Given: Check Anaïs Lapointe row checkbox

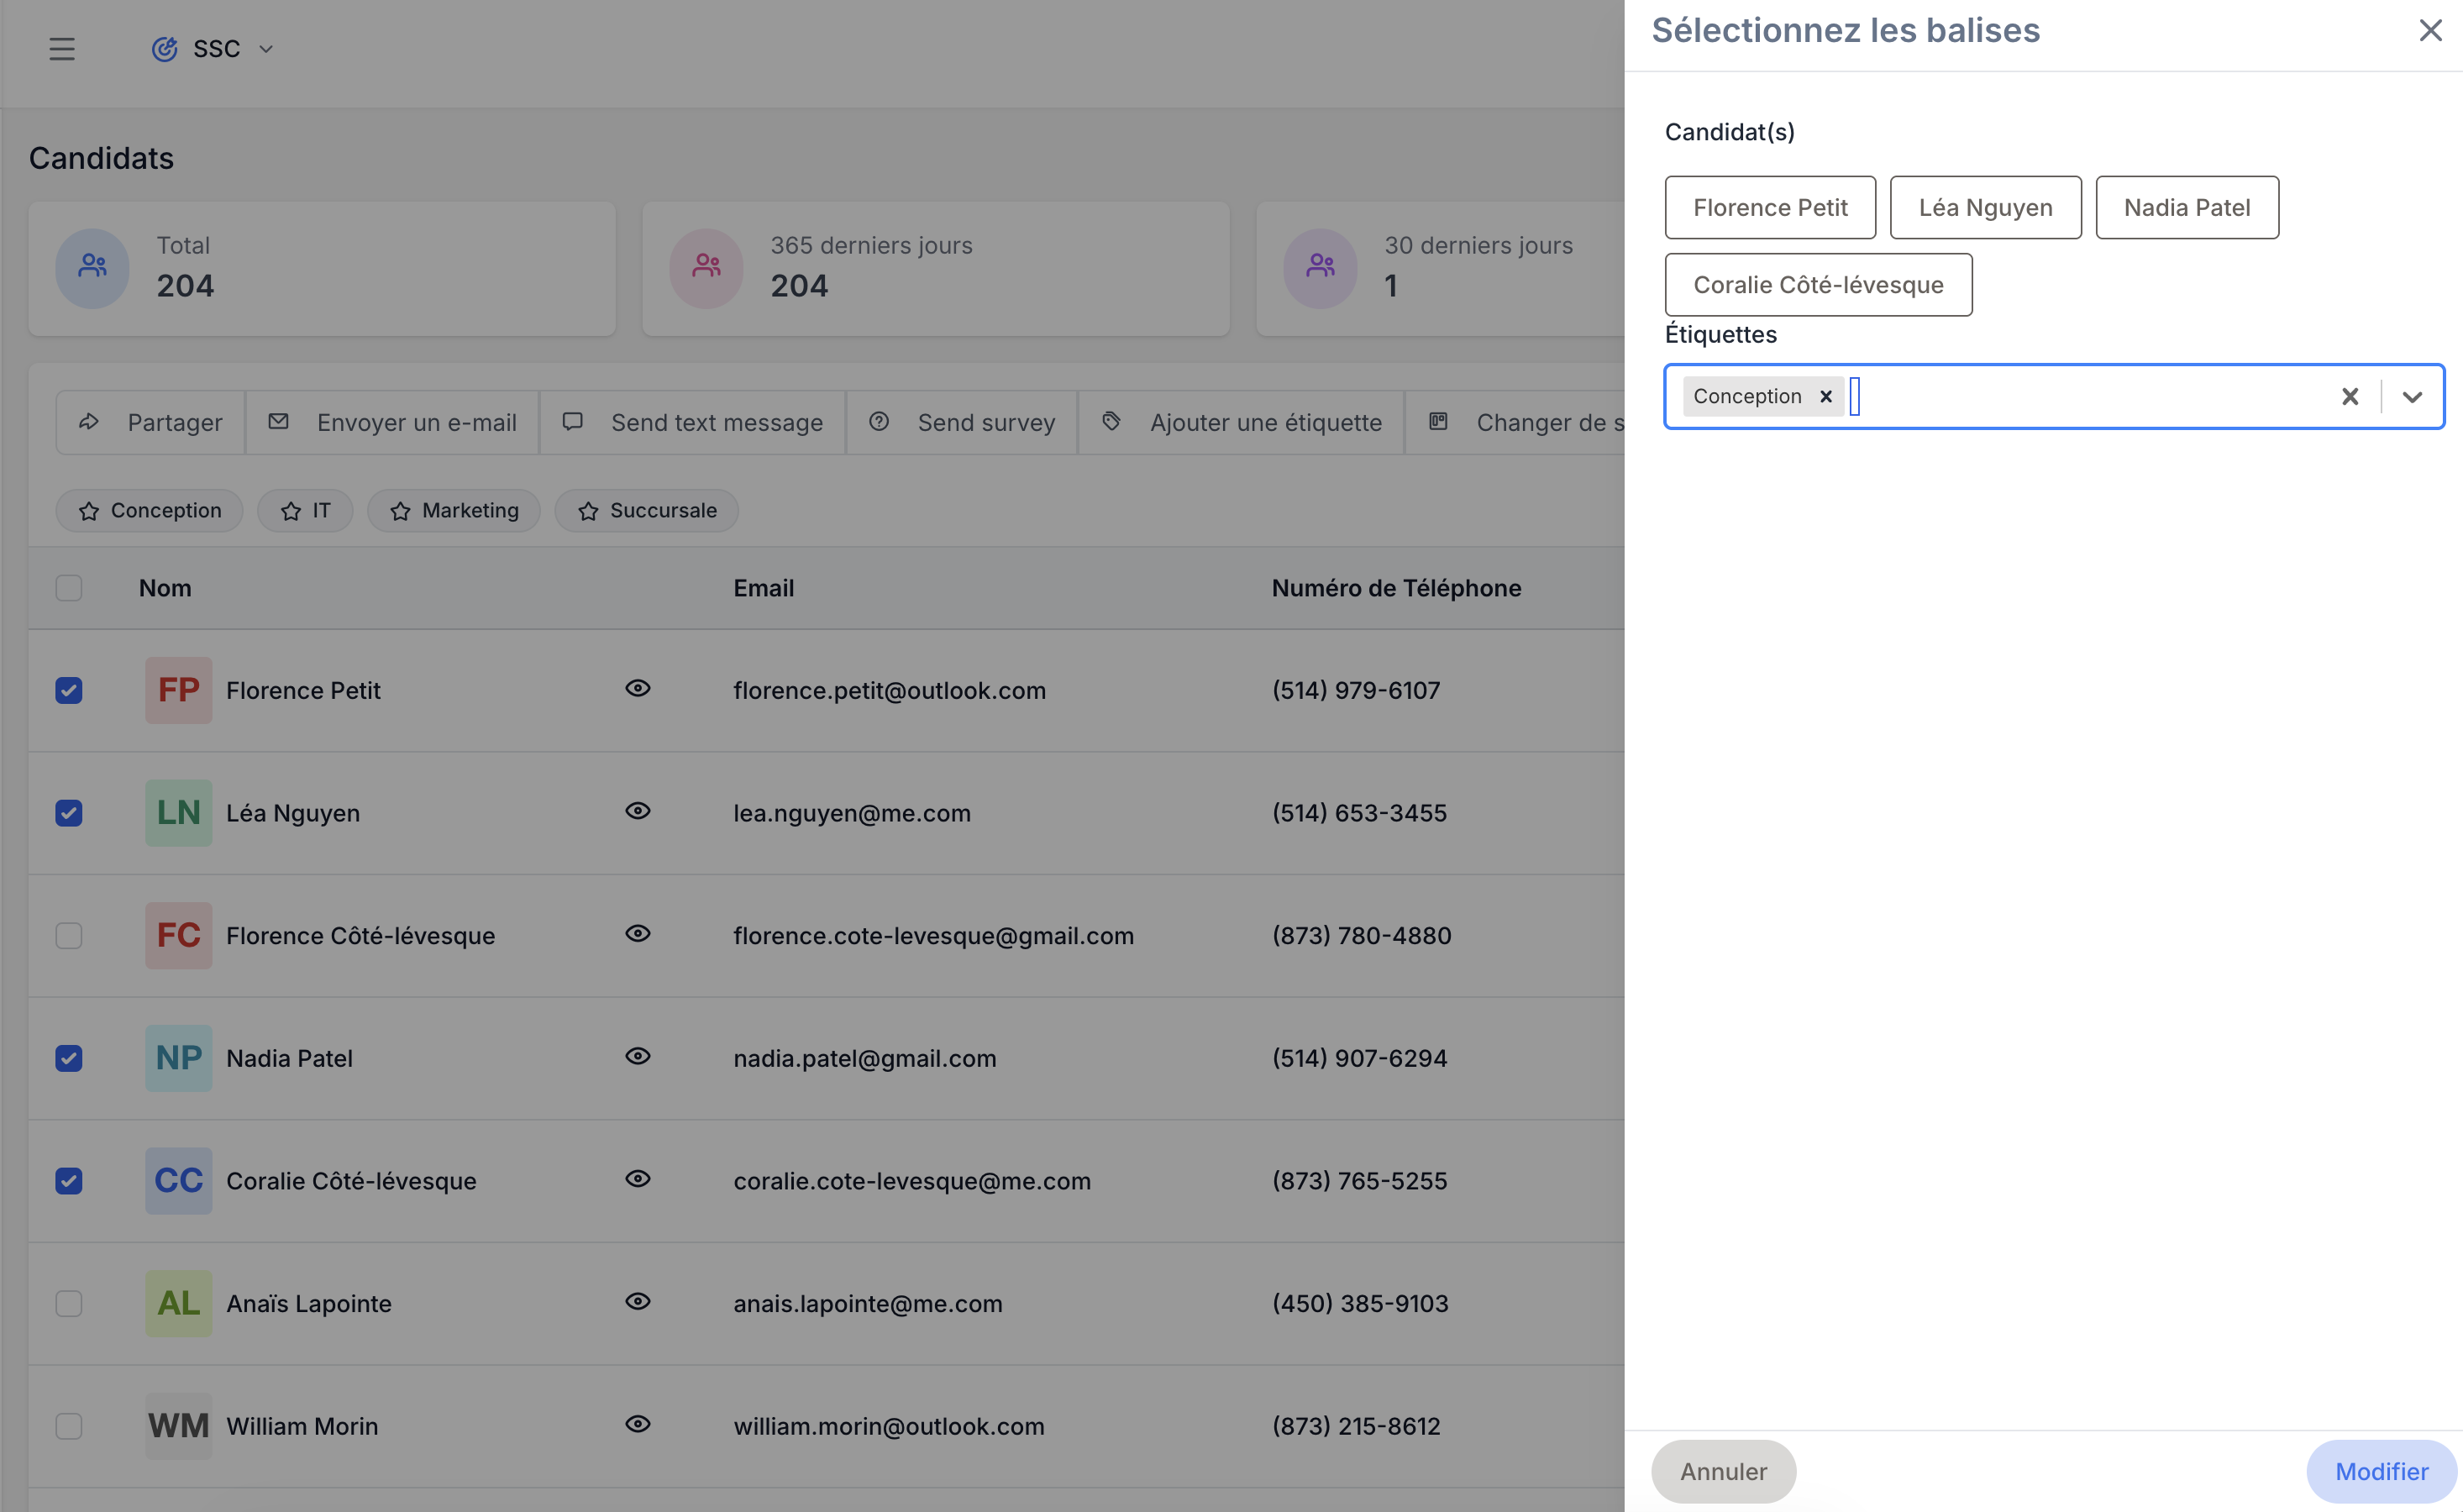Looking at the screenshot, I should coord(69,1303).
